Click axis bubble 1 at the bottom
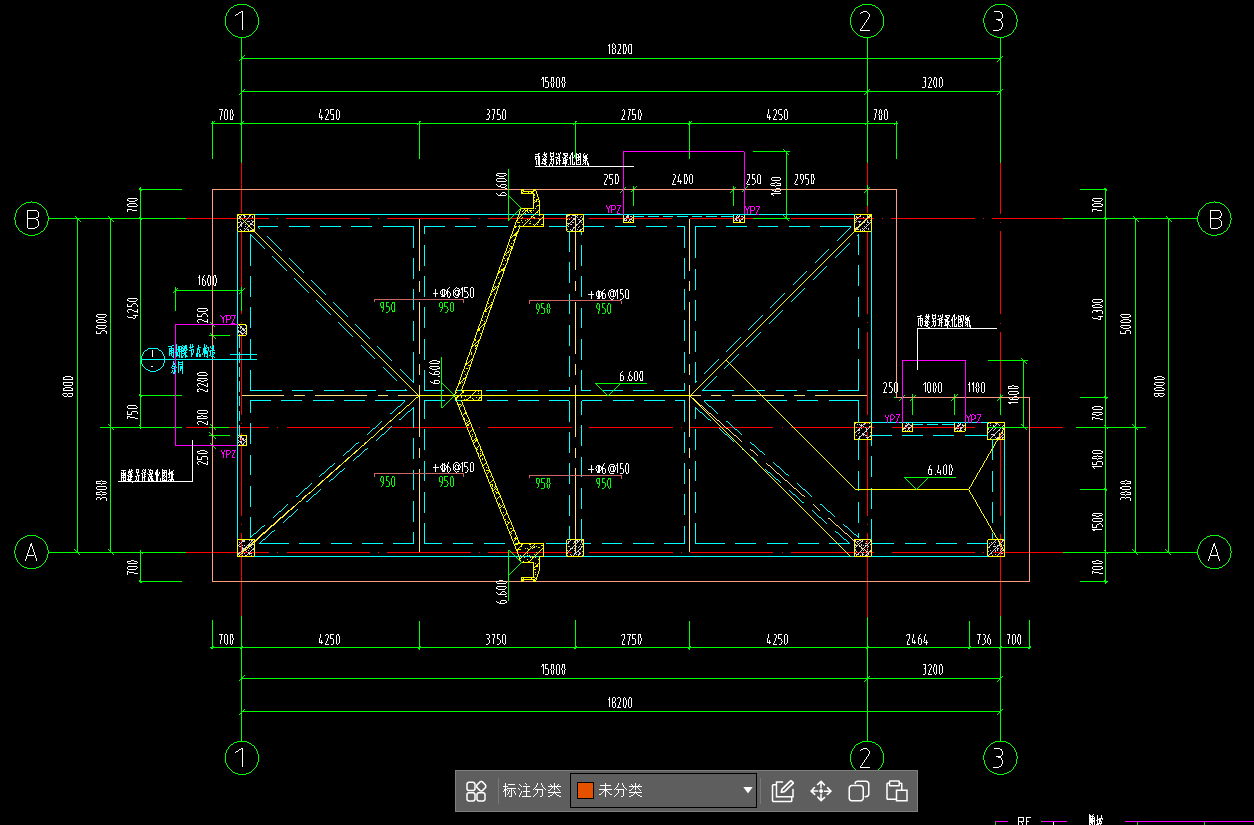Viewport: 1254px width, 825px height. pos(241,758)
